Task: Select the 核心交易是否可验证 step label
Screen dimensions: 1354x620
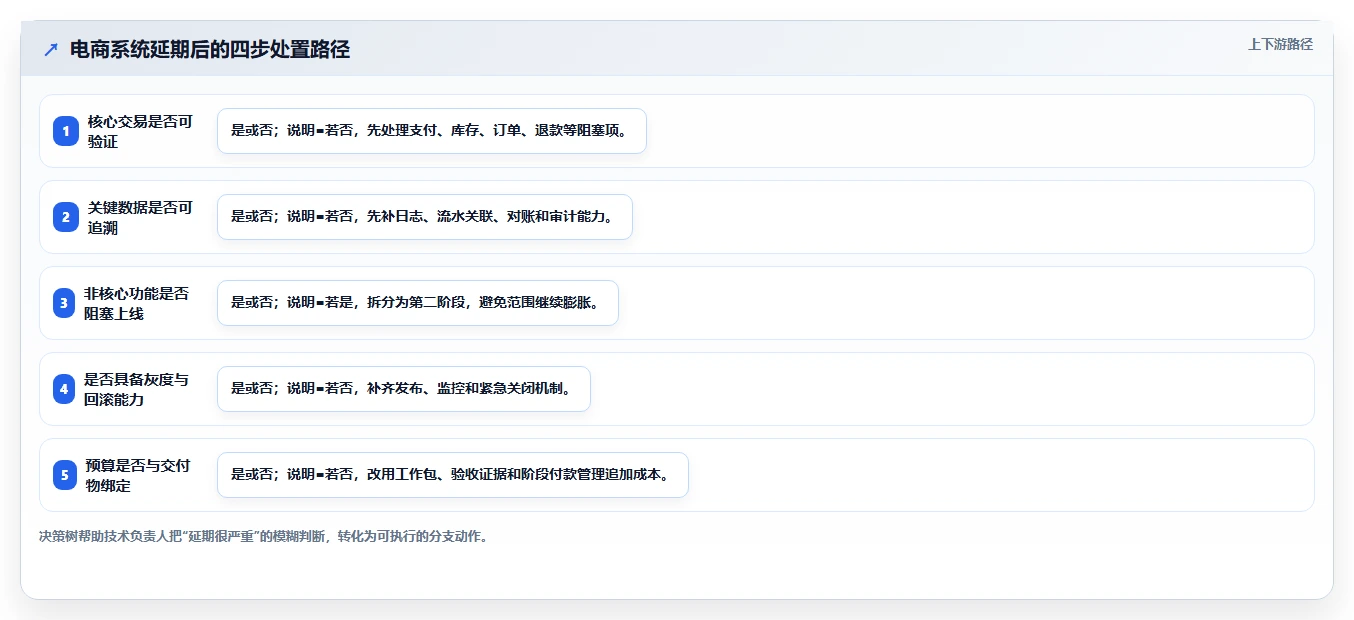Action: pos(140,131)
